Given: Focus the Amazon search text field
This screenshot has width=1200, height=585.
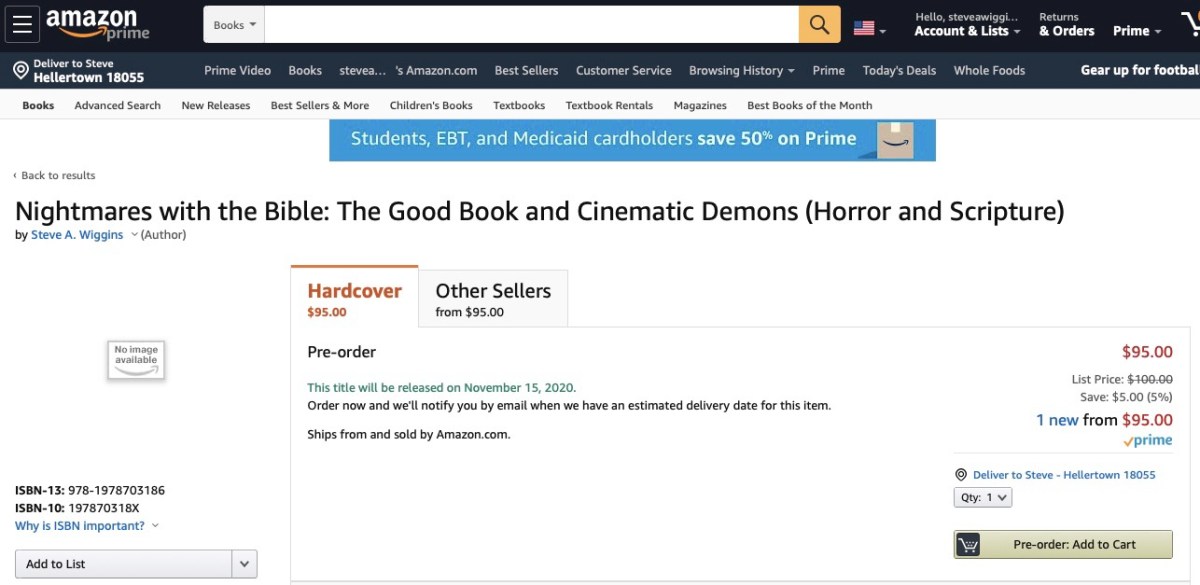Looking at the screenshot, I should 530,25.
